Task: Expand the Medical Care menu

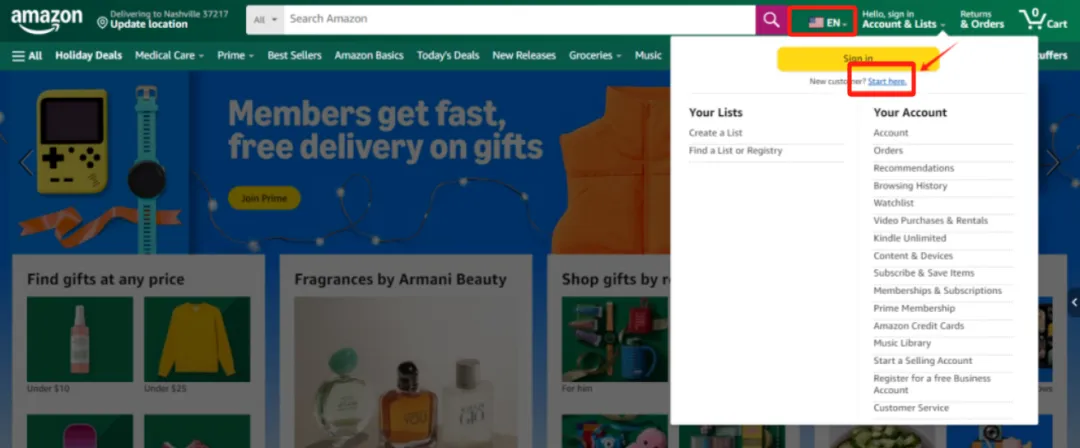Action: 169,56
